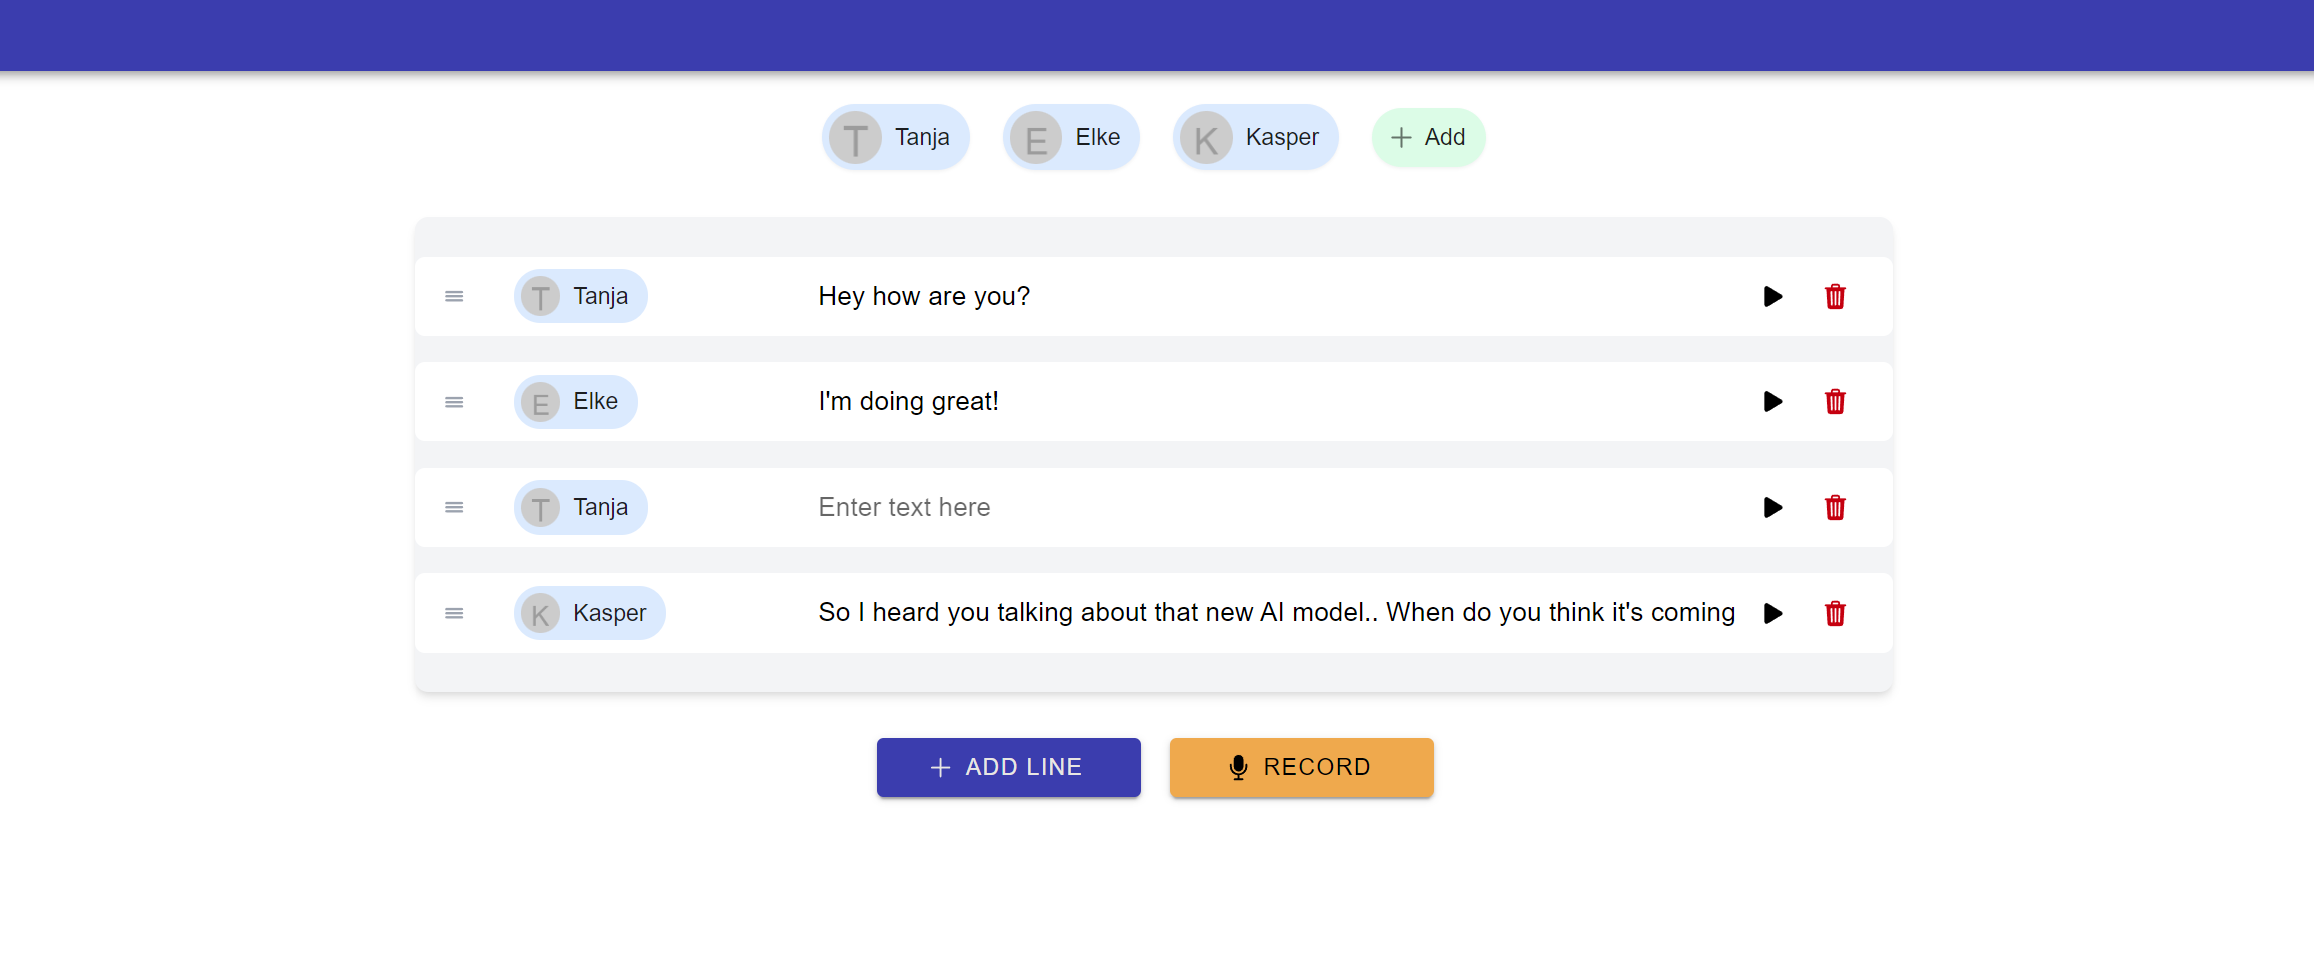Delete Kasper's AI model line
Screen dimensions: 2314x968
coord(1835,613)
